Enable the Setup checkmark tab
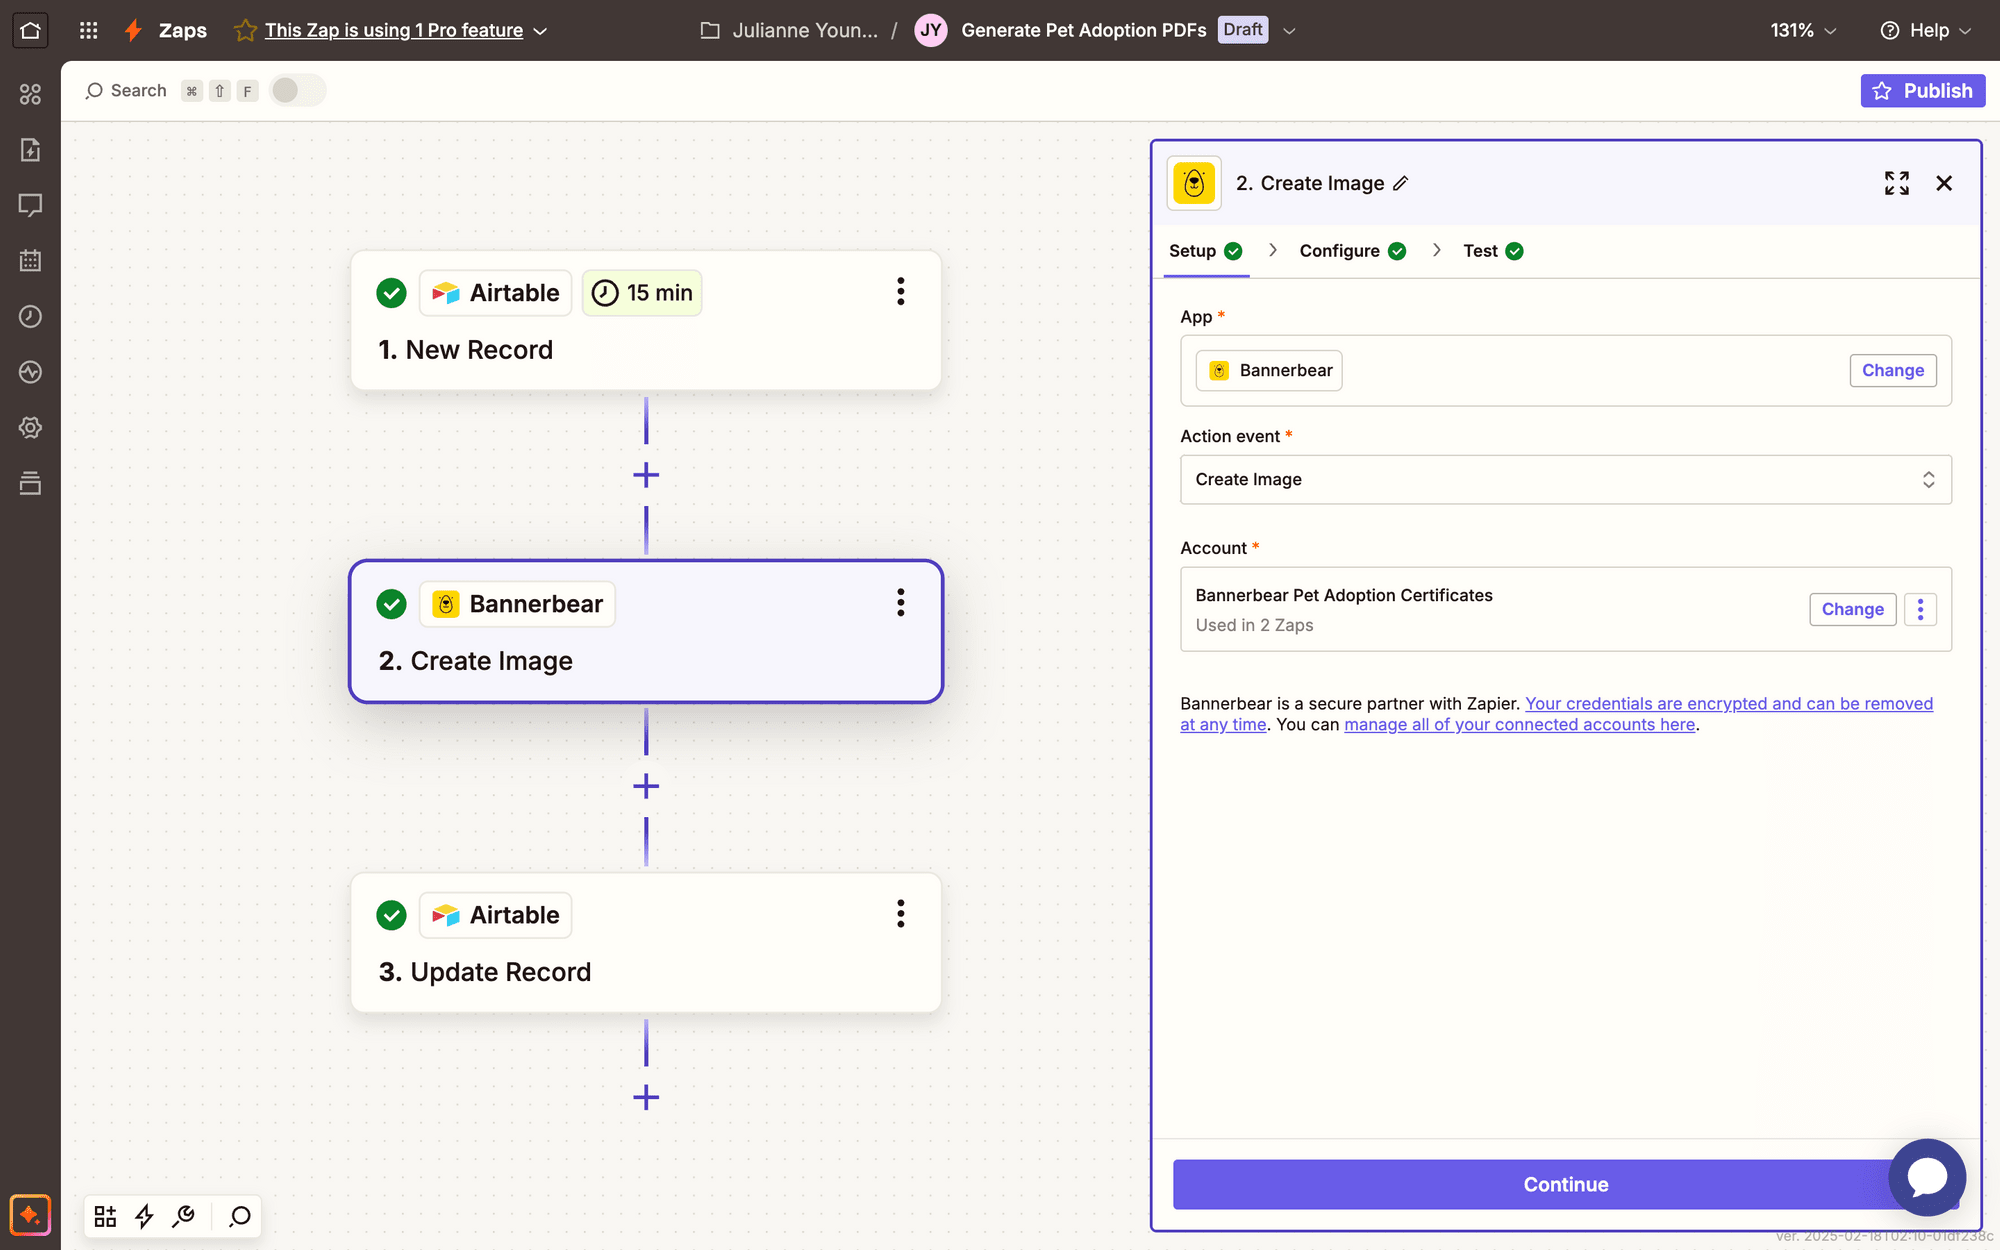Viewport: 2000px width, 1250px height. (1208, 249)
